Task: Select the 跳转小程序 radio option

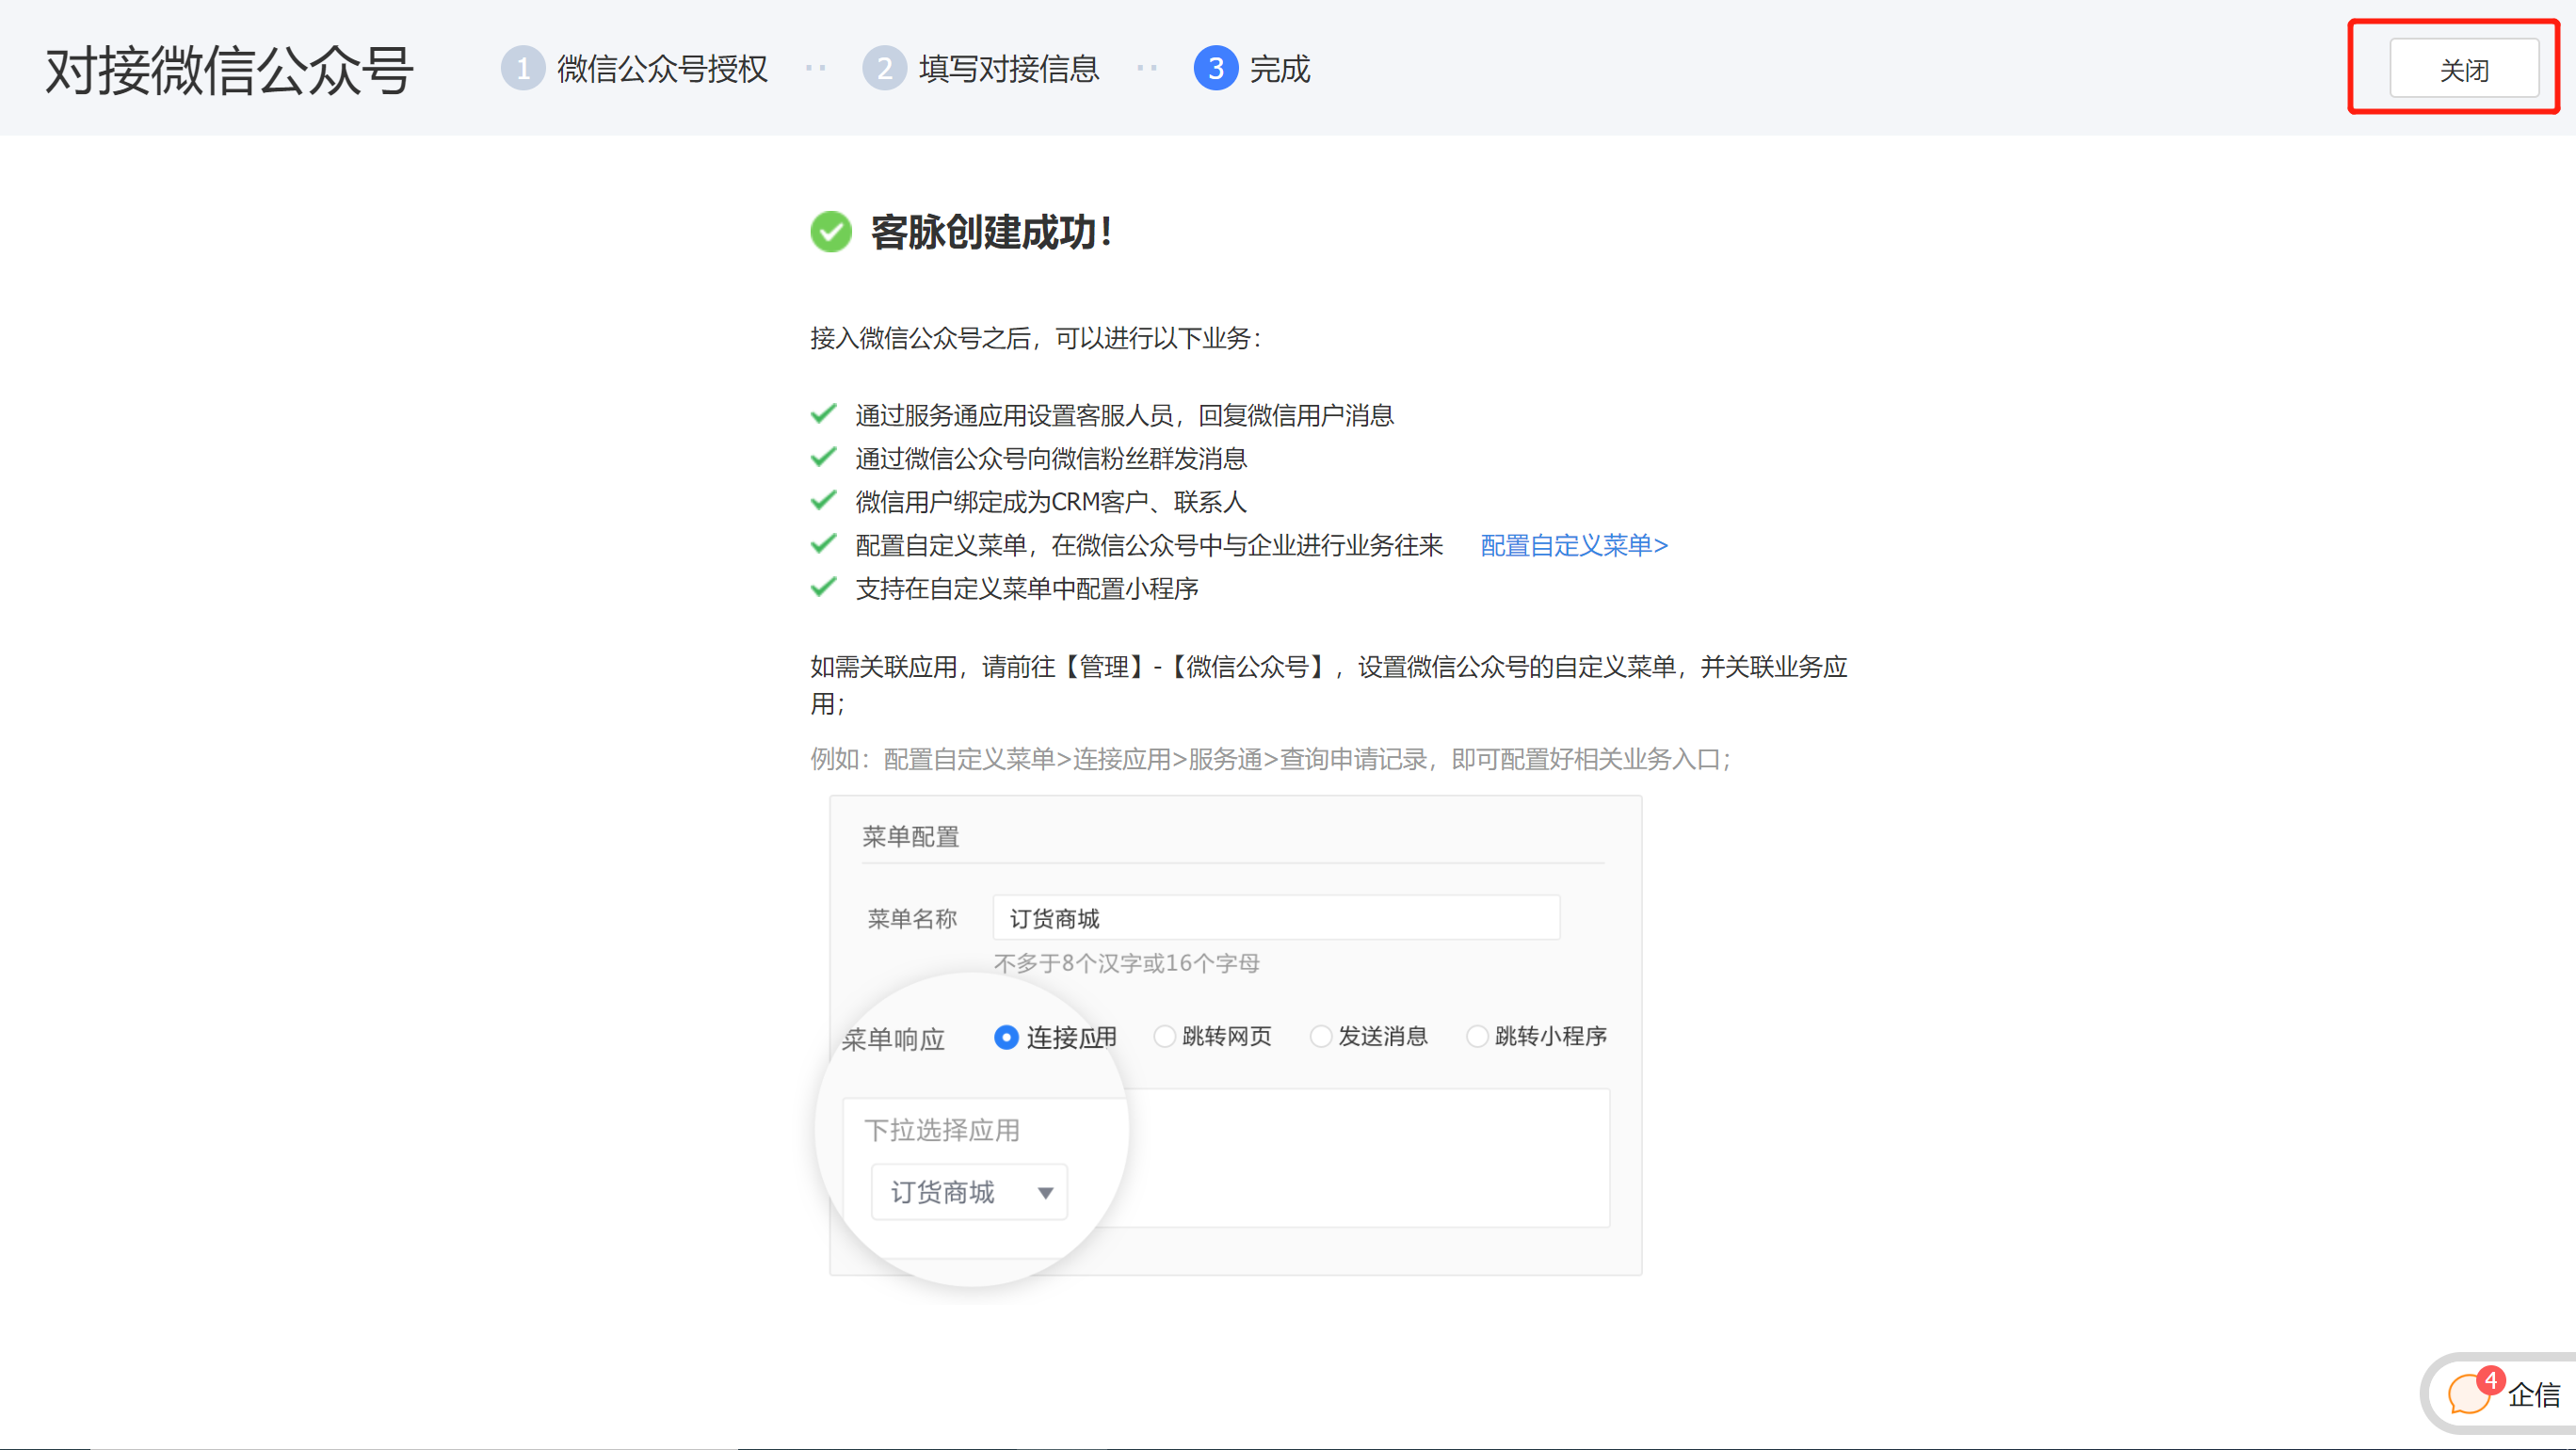Action: [x=1476, y=1036]
